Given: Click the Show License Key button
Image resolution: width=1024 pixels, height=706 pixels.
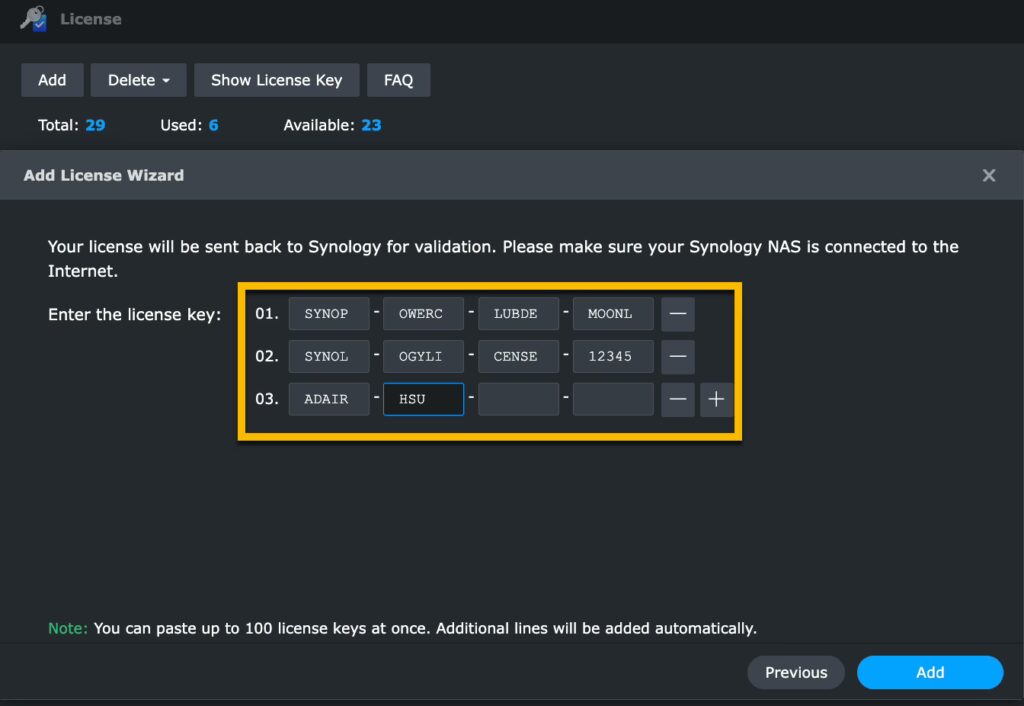Looking at the screenshot, I should pos(276,80).
